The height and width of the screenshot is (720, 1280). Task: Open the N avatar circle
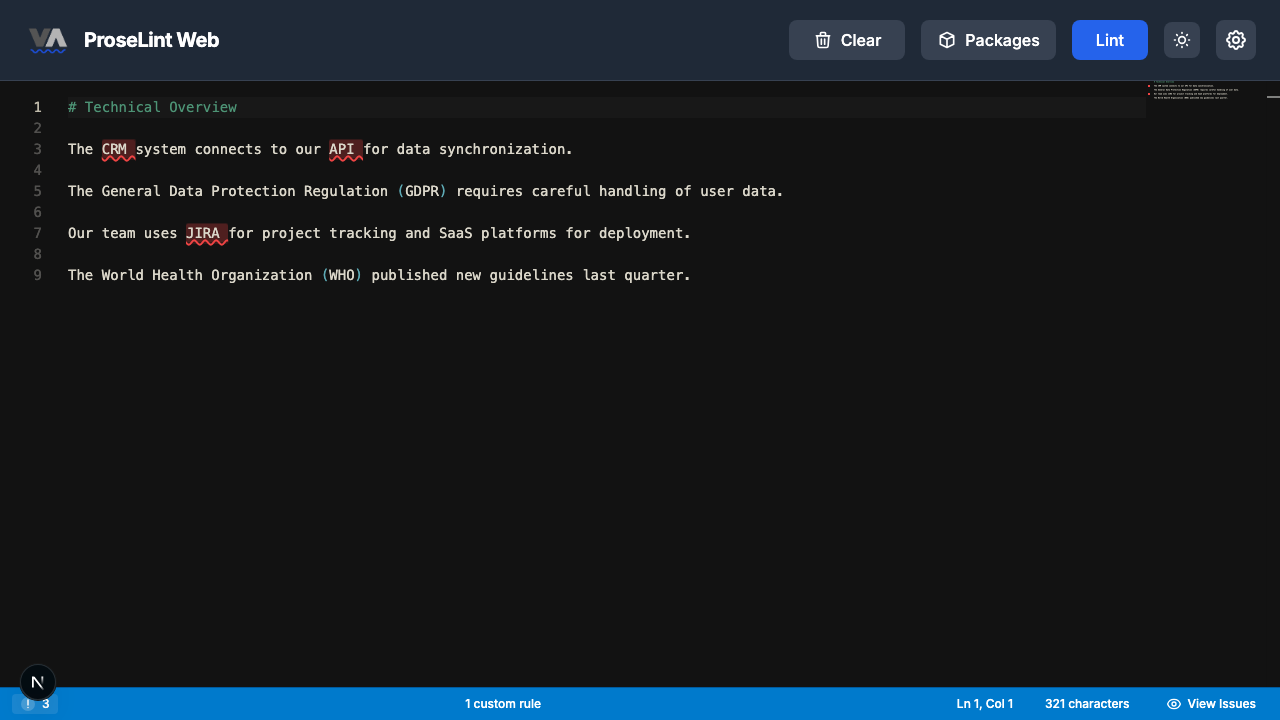(x=37, y=682)
